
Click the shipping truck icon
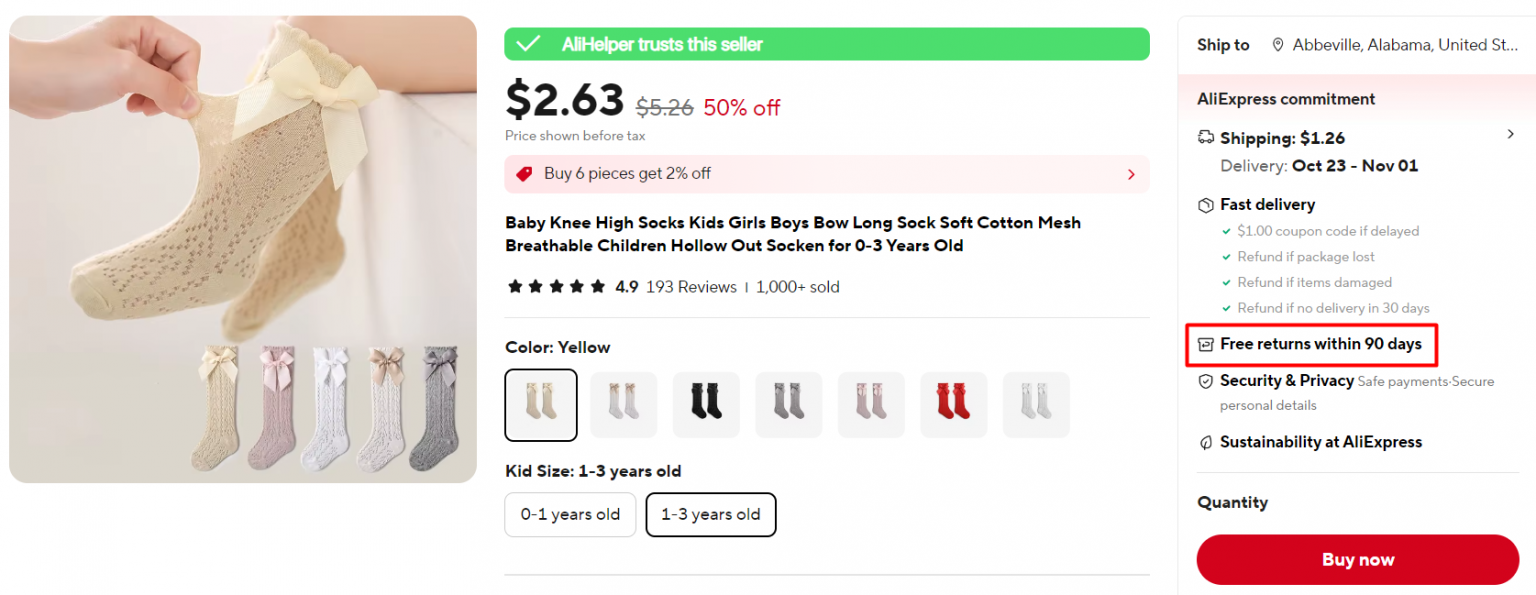click(1205, 137)
